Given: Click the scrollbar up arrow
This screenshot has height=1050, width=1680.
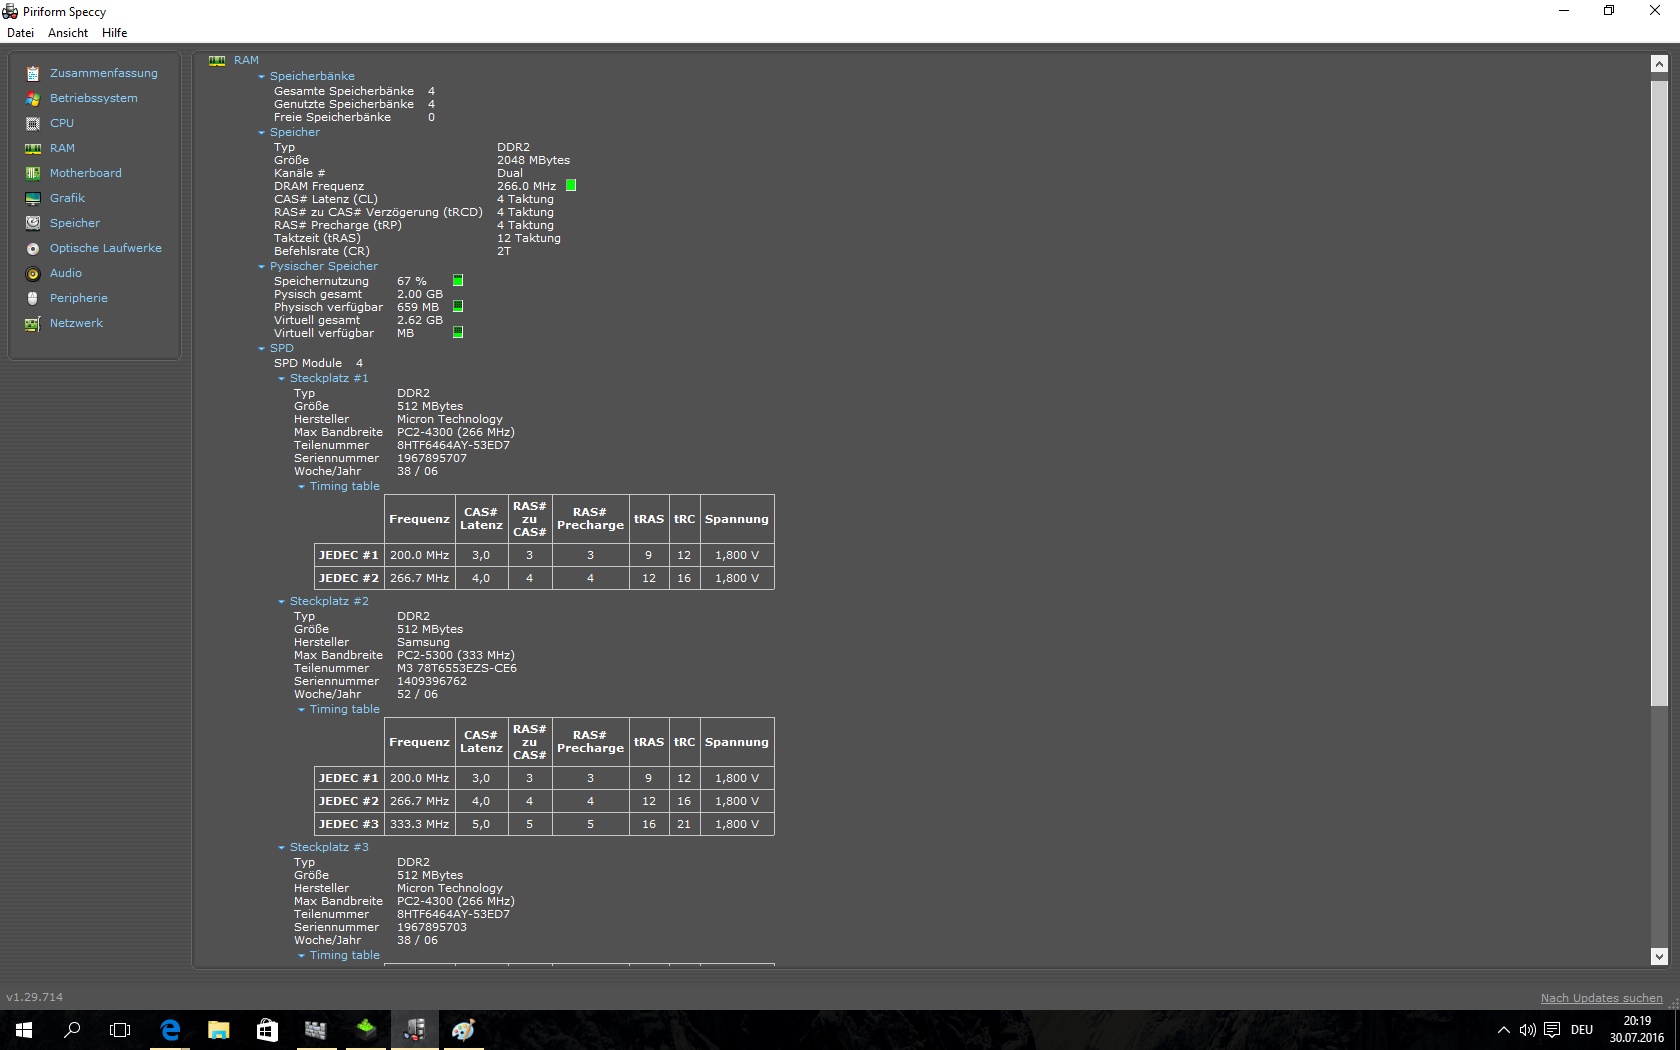Looking at the screenshot, I should (1659, 64).
